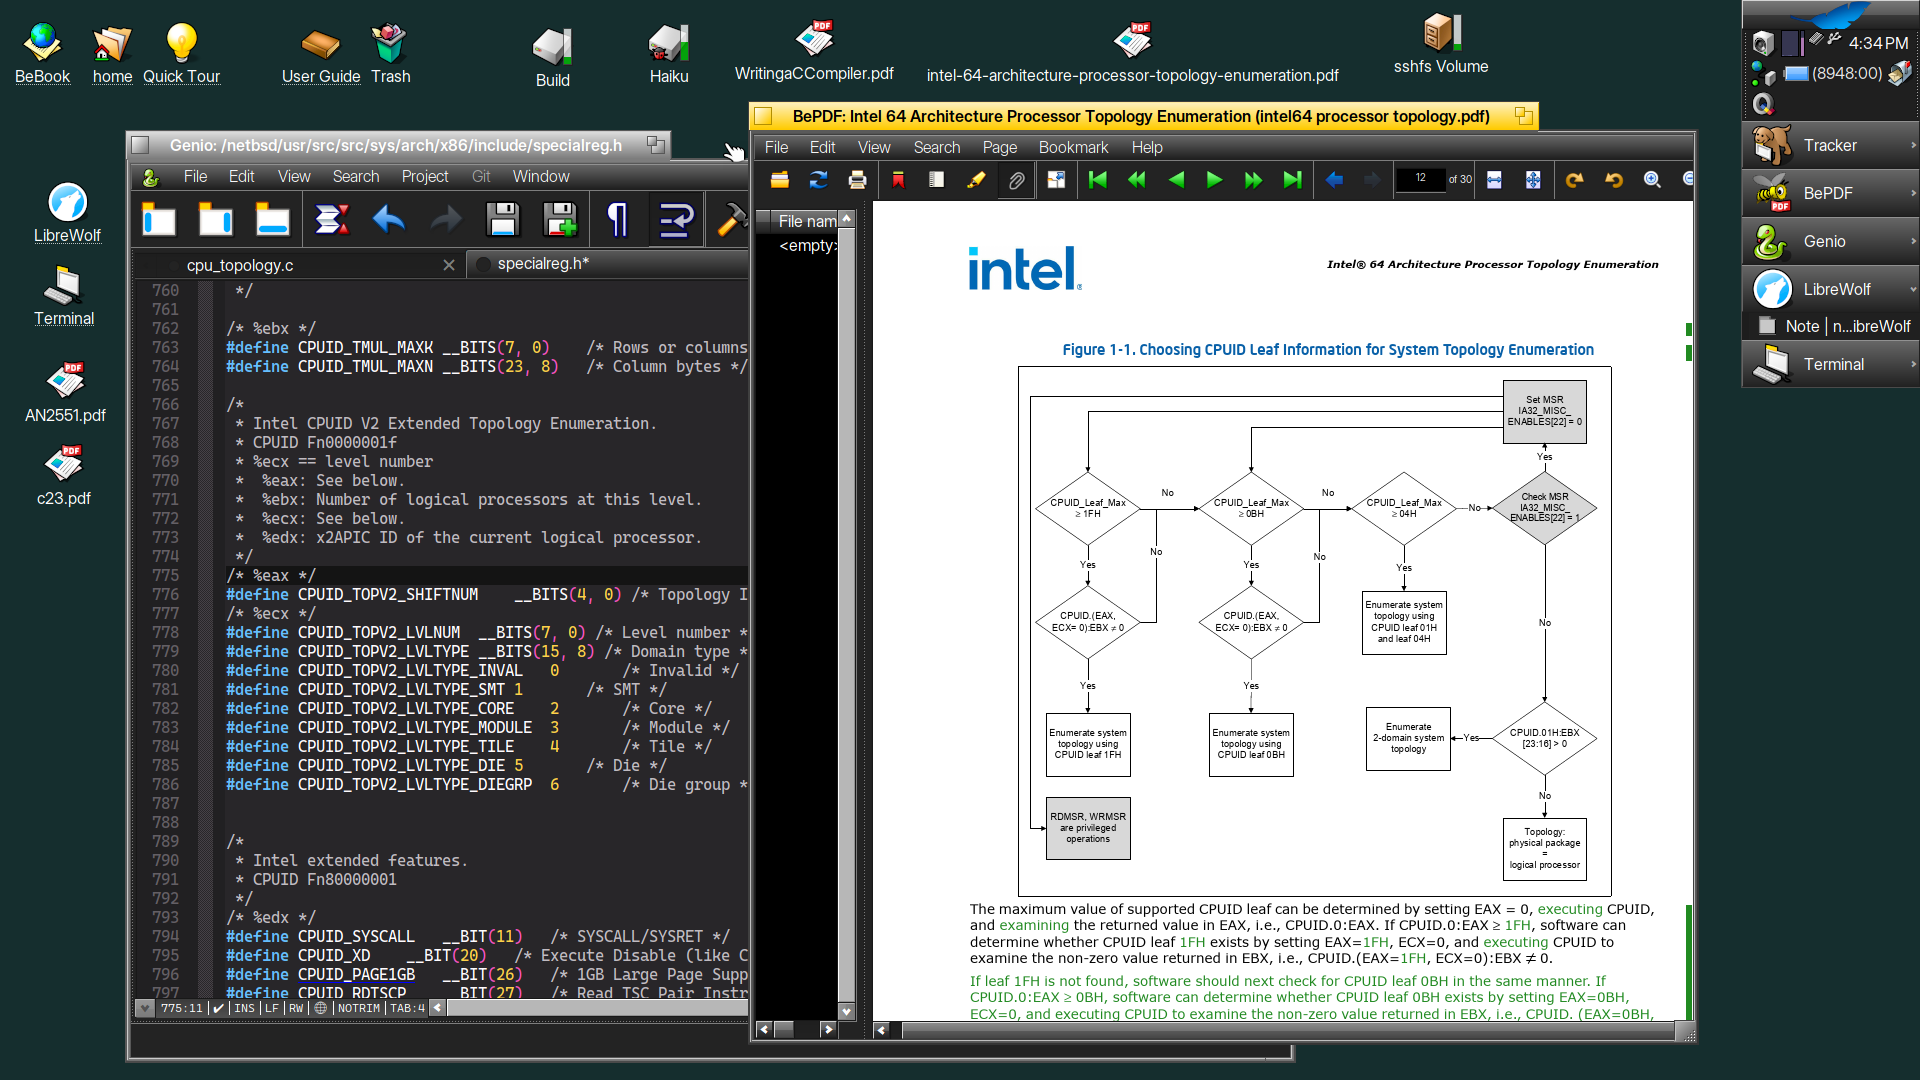This screenshot has width=1920, height=1080.
Task: Jump to first page of PDF
Action: 1098,180
